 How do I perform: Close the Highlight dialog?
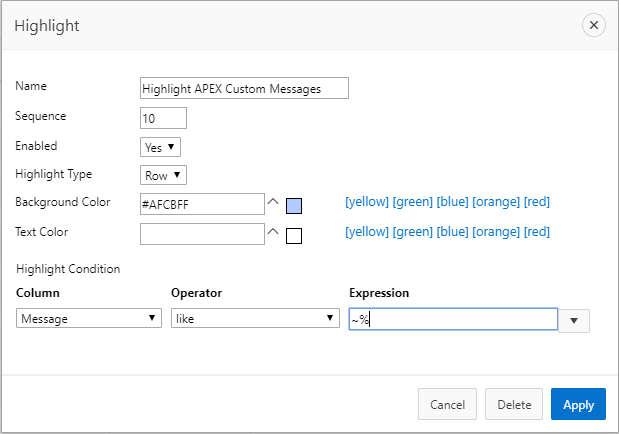(593, 25)
